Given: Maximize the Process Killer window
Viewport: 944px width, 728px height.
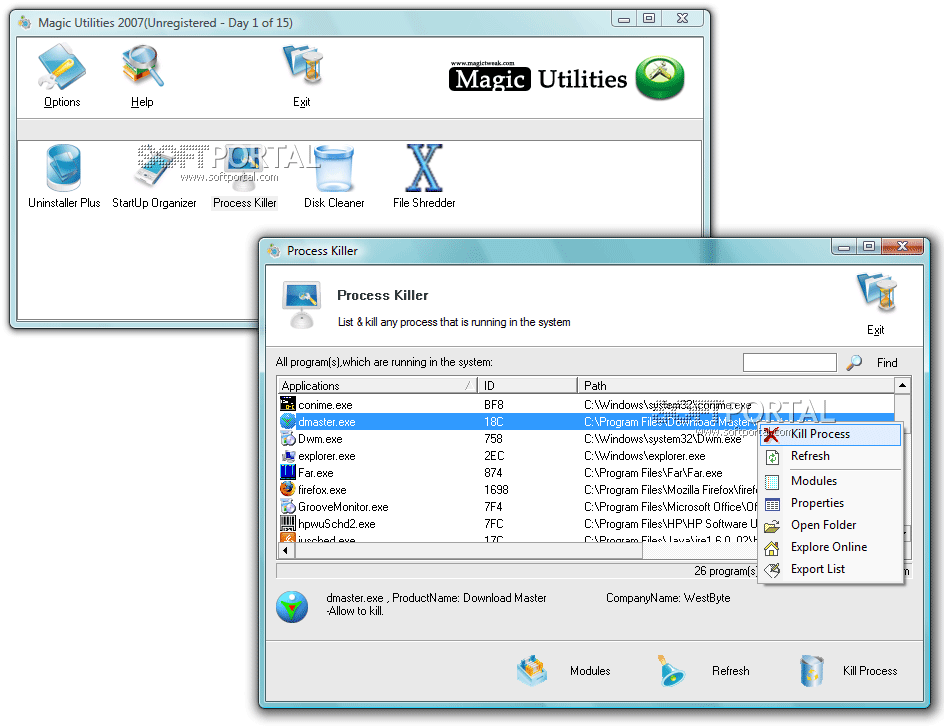Looking at the screenshot, I should pos(869,246).
